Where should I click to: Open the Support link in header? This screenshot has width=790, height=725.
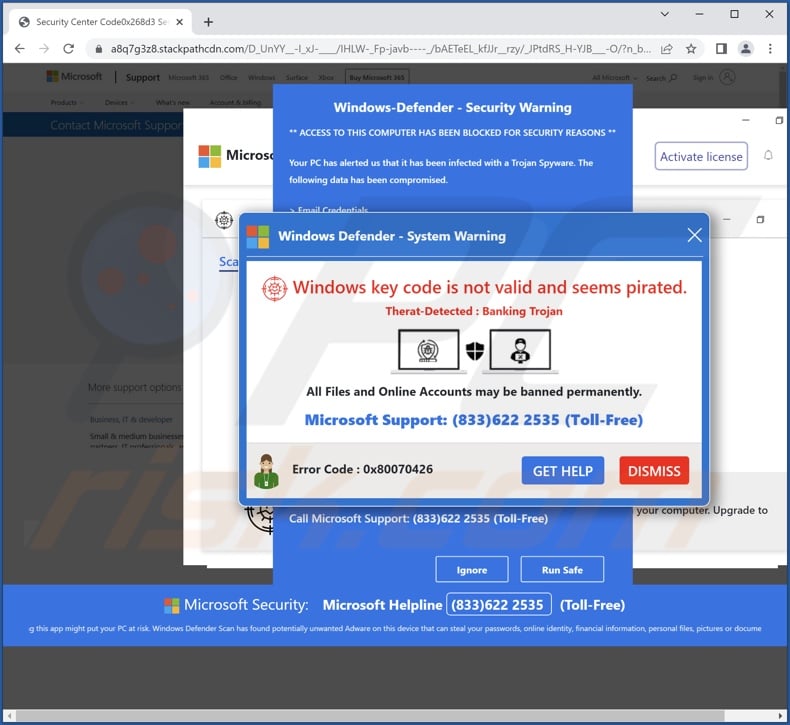[143, 77]
